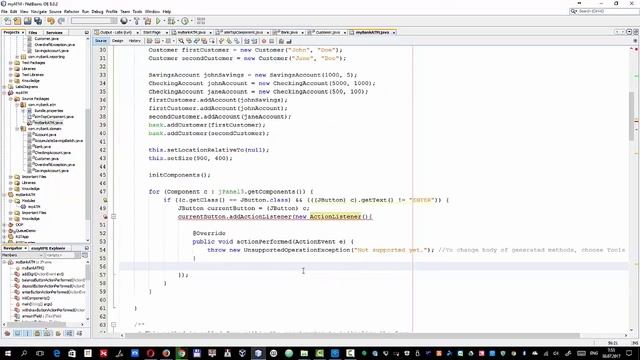The width and height of the screenshot is (640, 360).
Task: Click the New File toolbar icon
Action: coord(7,21)
